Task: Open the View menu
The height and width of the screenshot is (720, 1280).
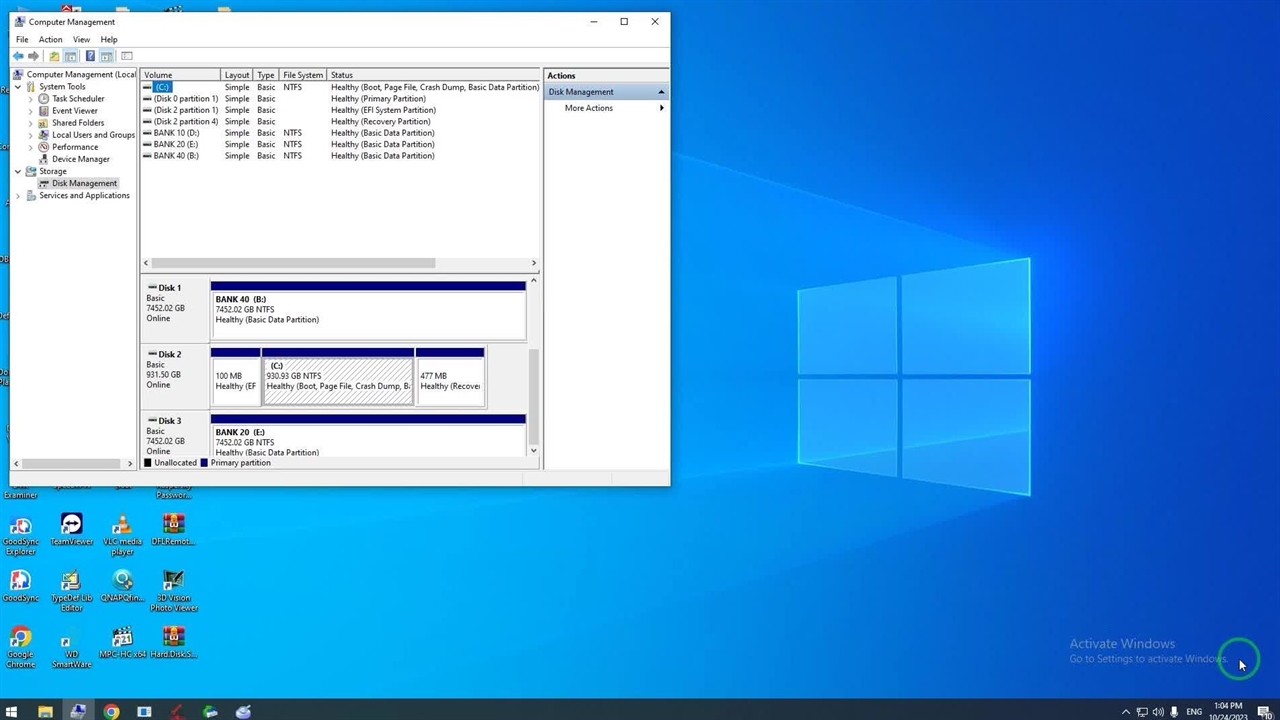Action: (x=81, y=40)
